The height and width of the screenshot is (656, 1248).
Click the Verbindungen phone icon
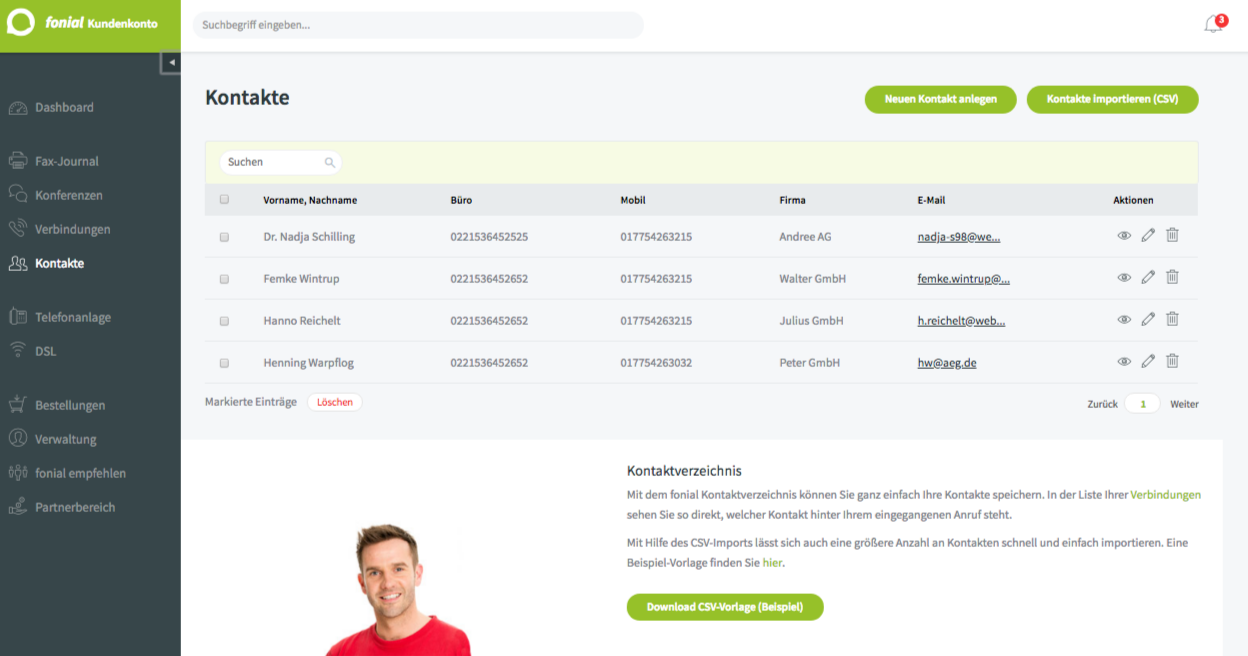point(17,229)
